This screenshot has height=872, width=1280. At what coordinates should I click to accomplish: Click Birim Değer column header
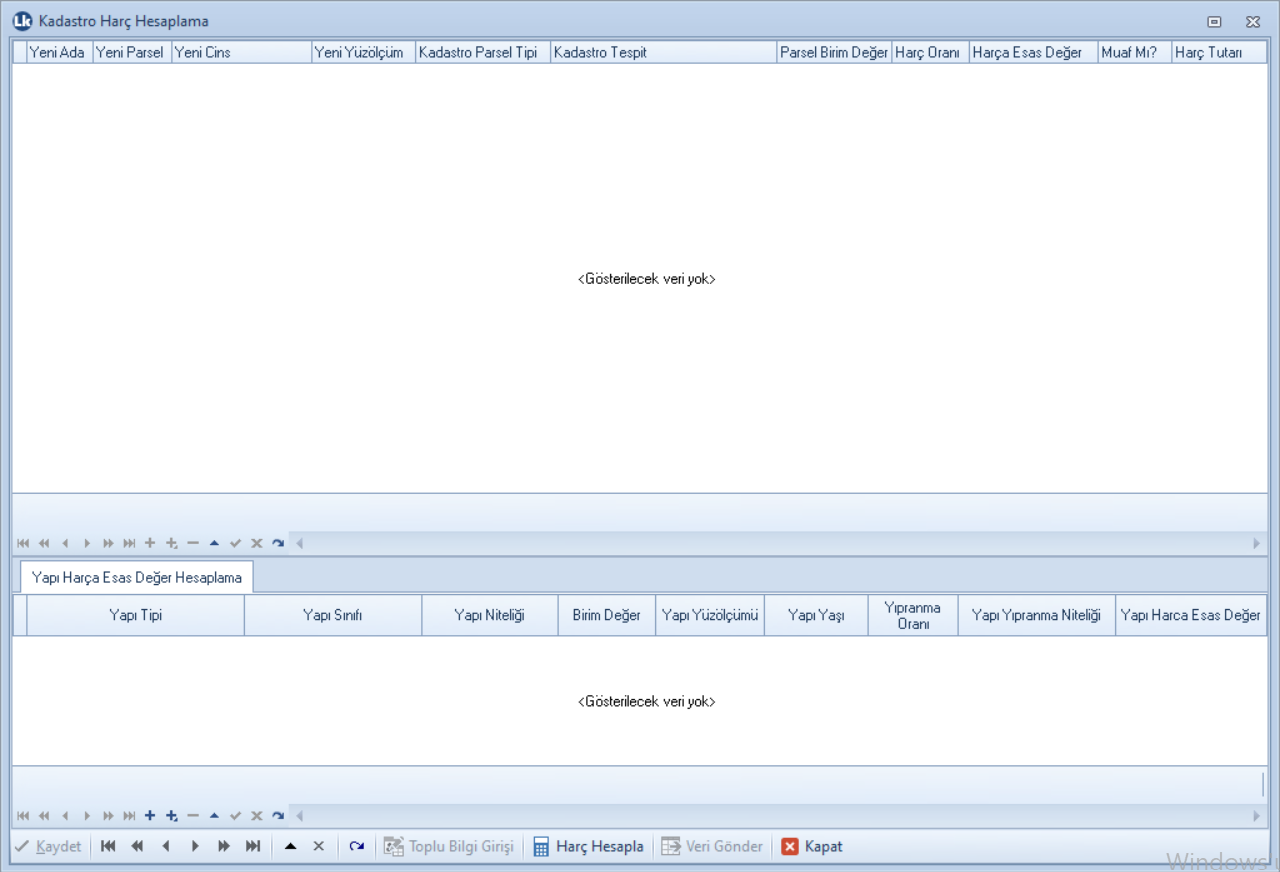pos(607,615)
